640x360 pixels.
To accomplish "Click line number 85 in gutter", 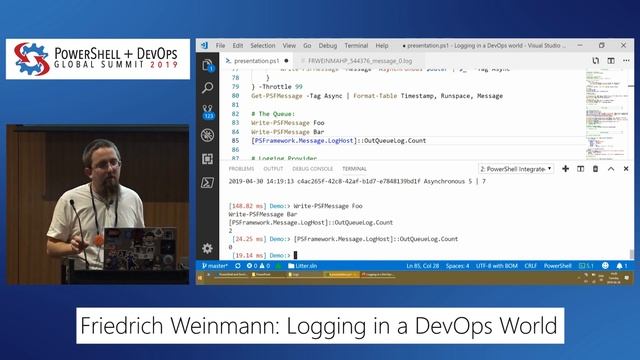I will pyautogui.click(x=235, y=140).
